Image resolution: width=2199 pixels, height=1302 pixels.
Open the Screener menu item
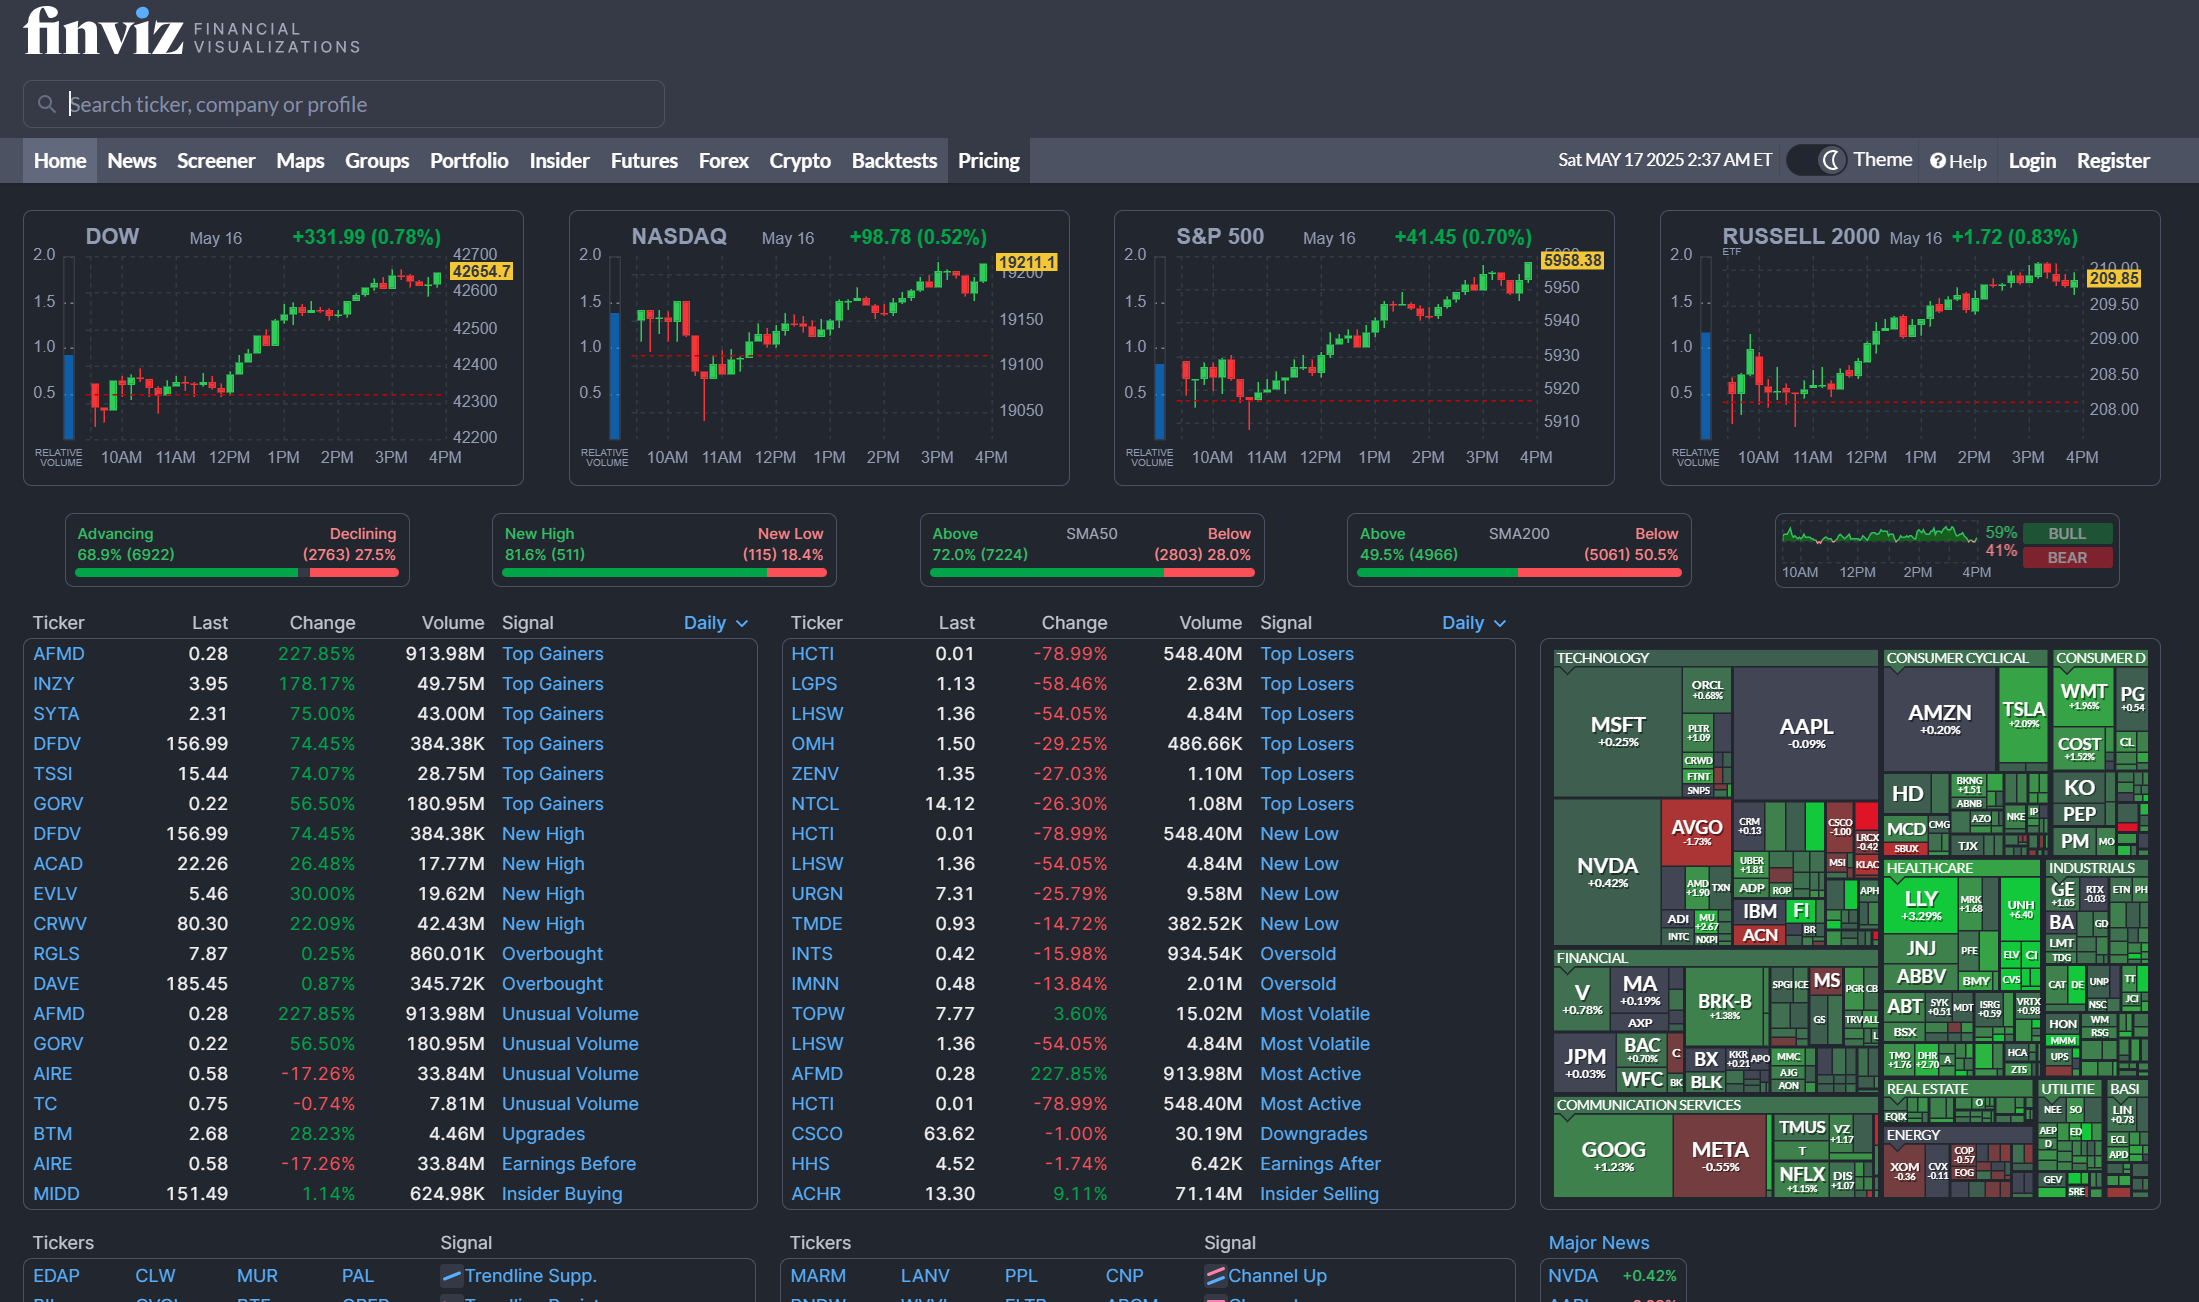coord(216,161)
